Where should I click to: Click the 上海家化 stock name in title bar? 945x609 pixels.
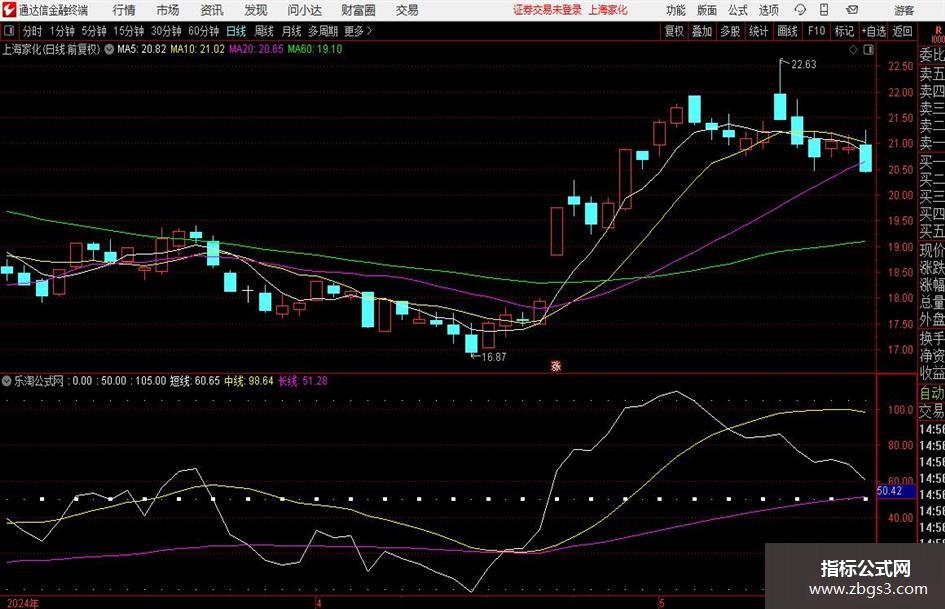click(x=608, y=10)
